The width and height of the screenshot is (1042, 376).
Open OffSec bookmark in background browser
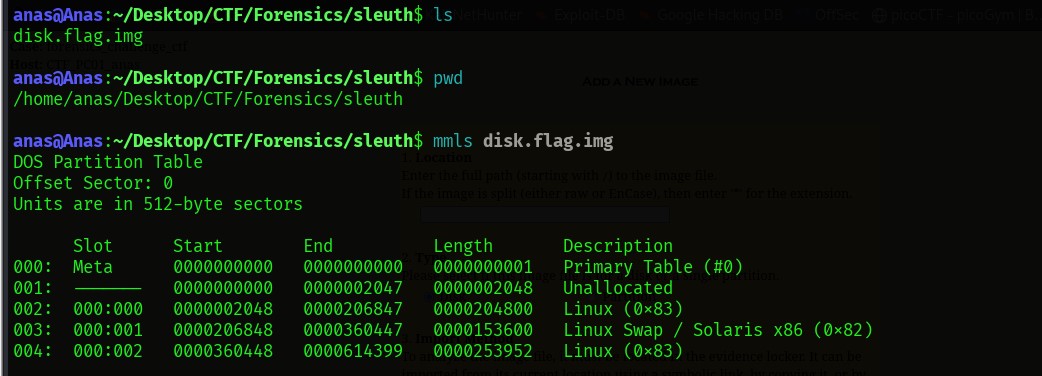point(837,15)
